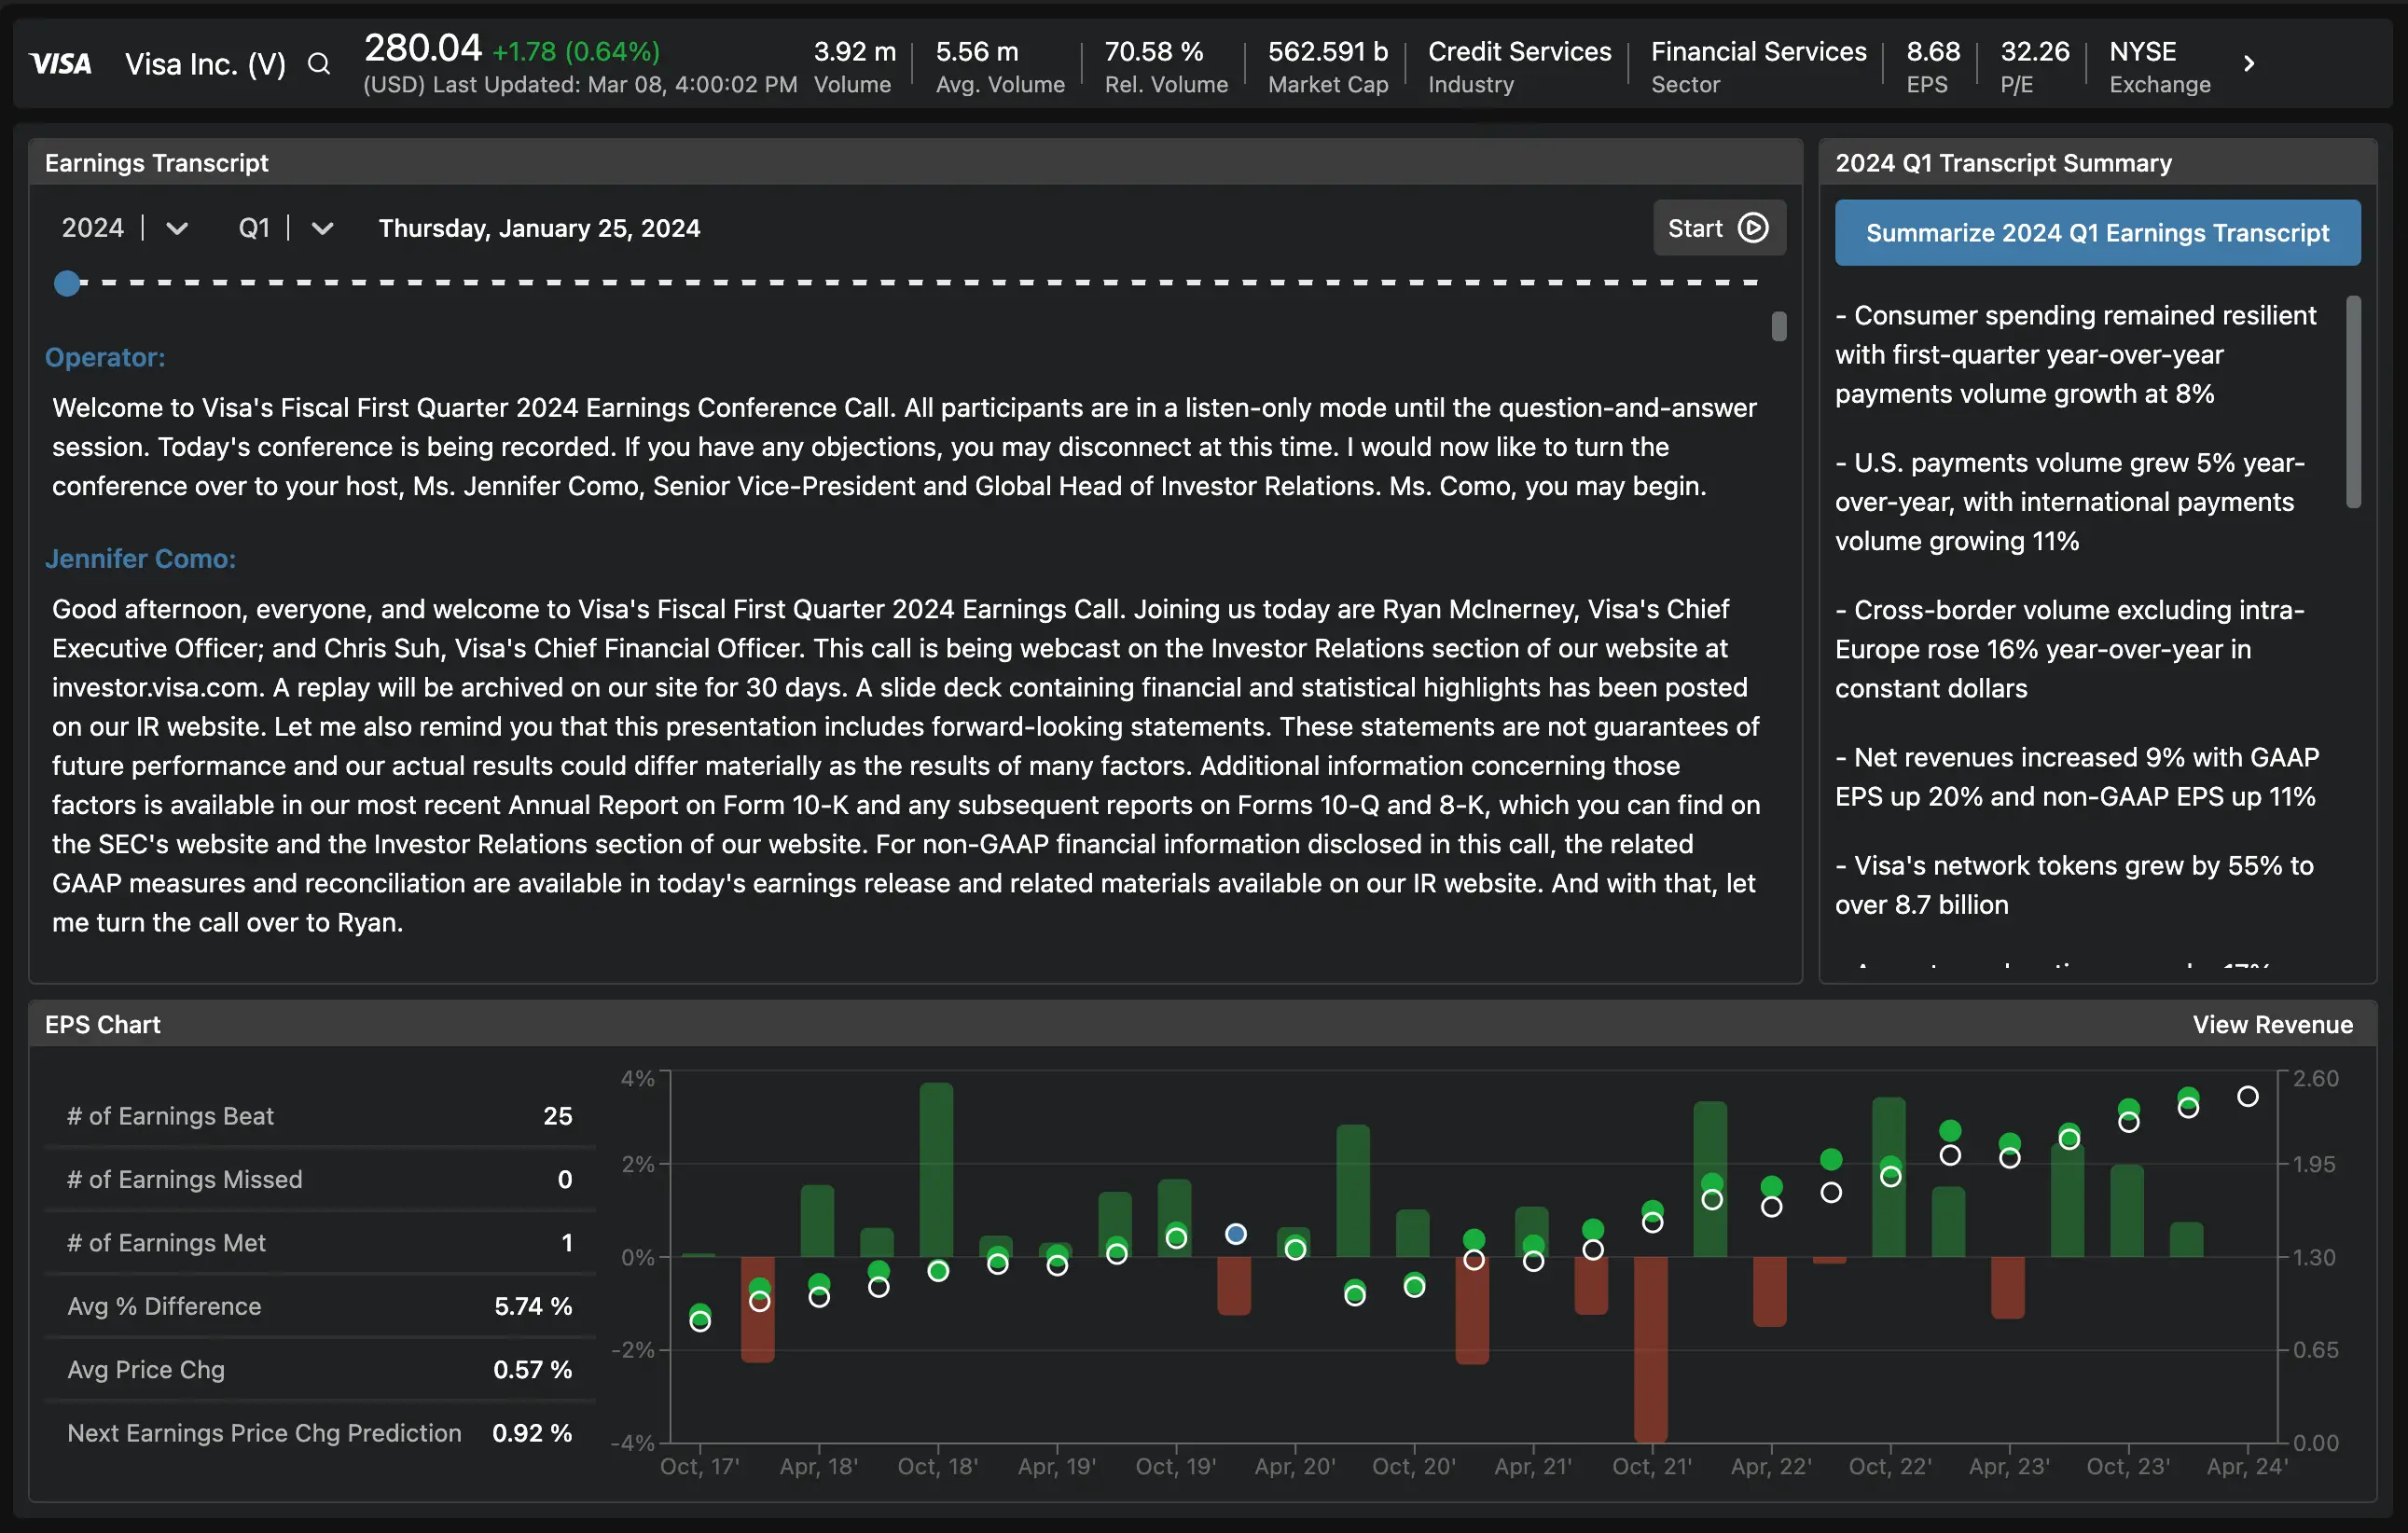
Task: Click the transcript progress marker dot
Action: [67, 282]
